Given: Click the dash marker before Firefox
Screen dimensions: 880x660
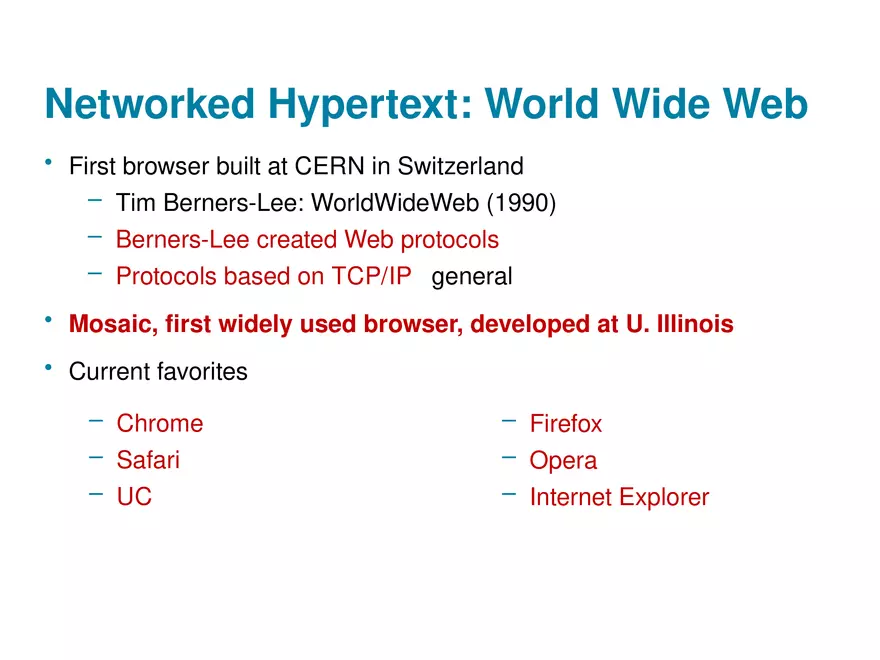Looking at the screenshot, I should pyautogui.click(x=509, y=421).
